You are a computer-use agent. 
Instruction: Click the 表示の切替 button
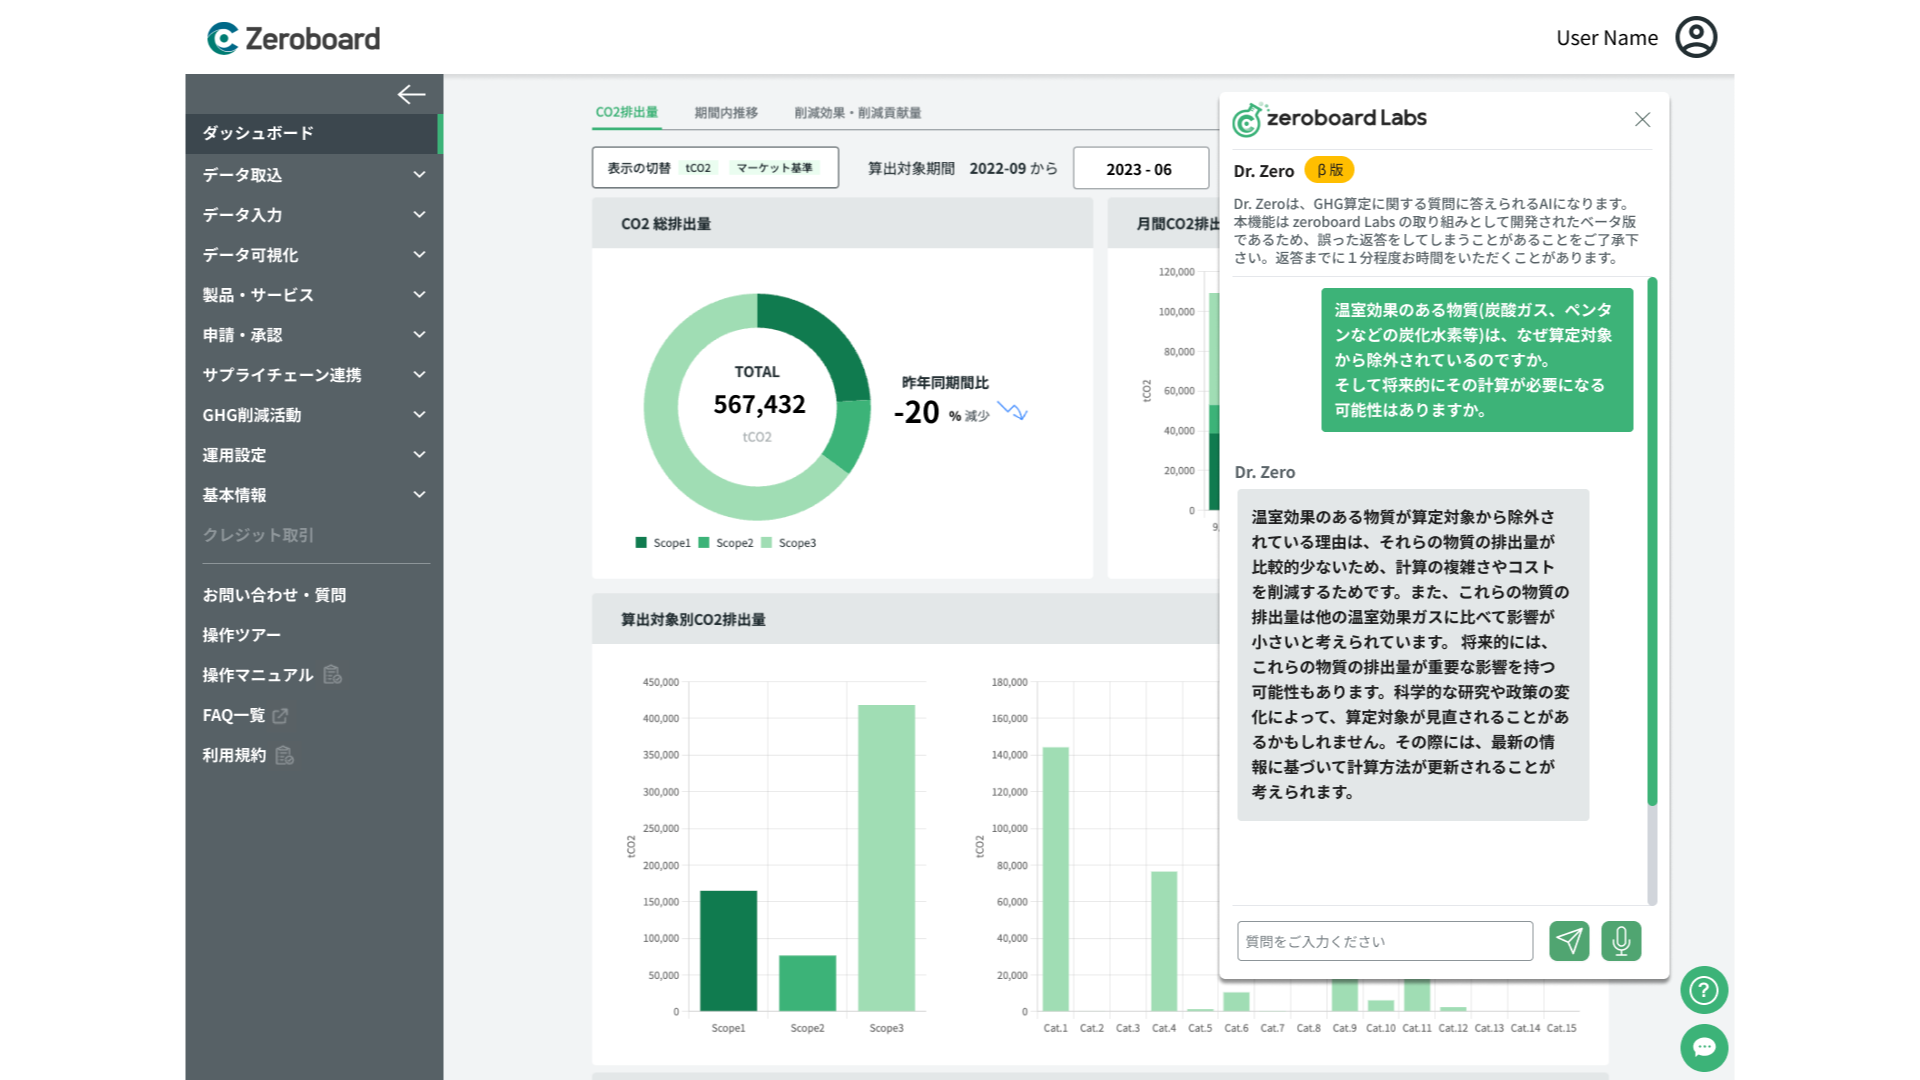pos(715,168)
